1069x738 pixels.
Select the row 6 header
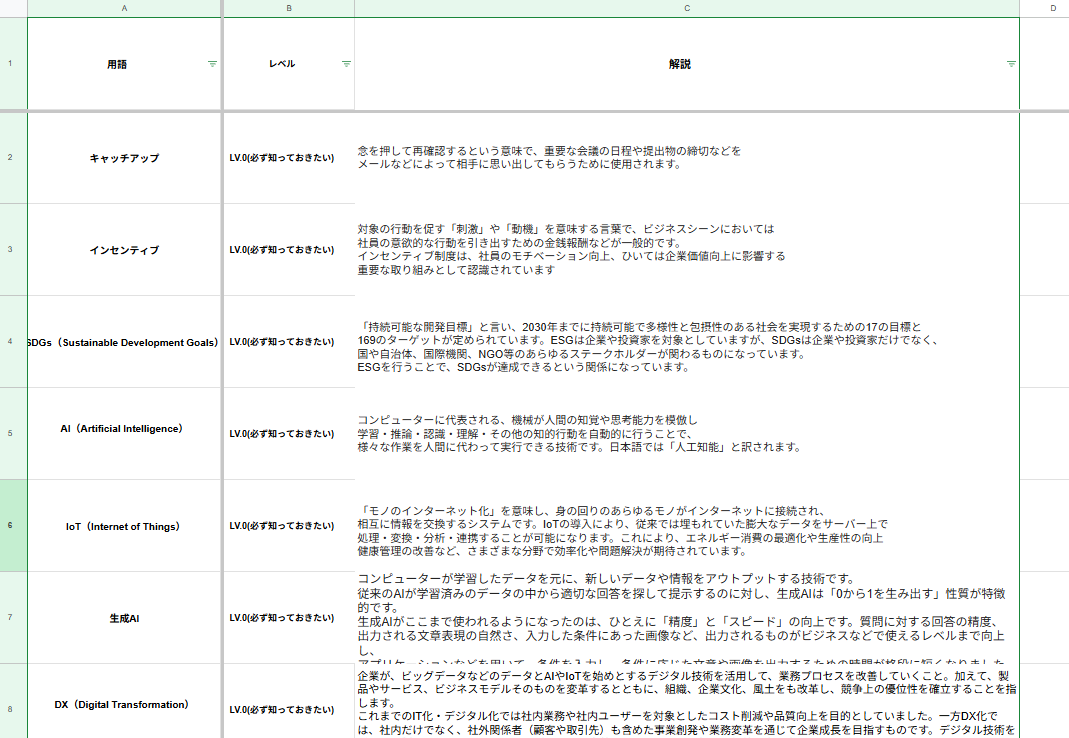point(10,525)
